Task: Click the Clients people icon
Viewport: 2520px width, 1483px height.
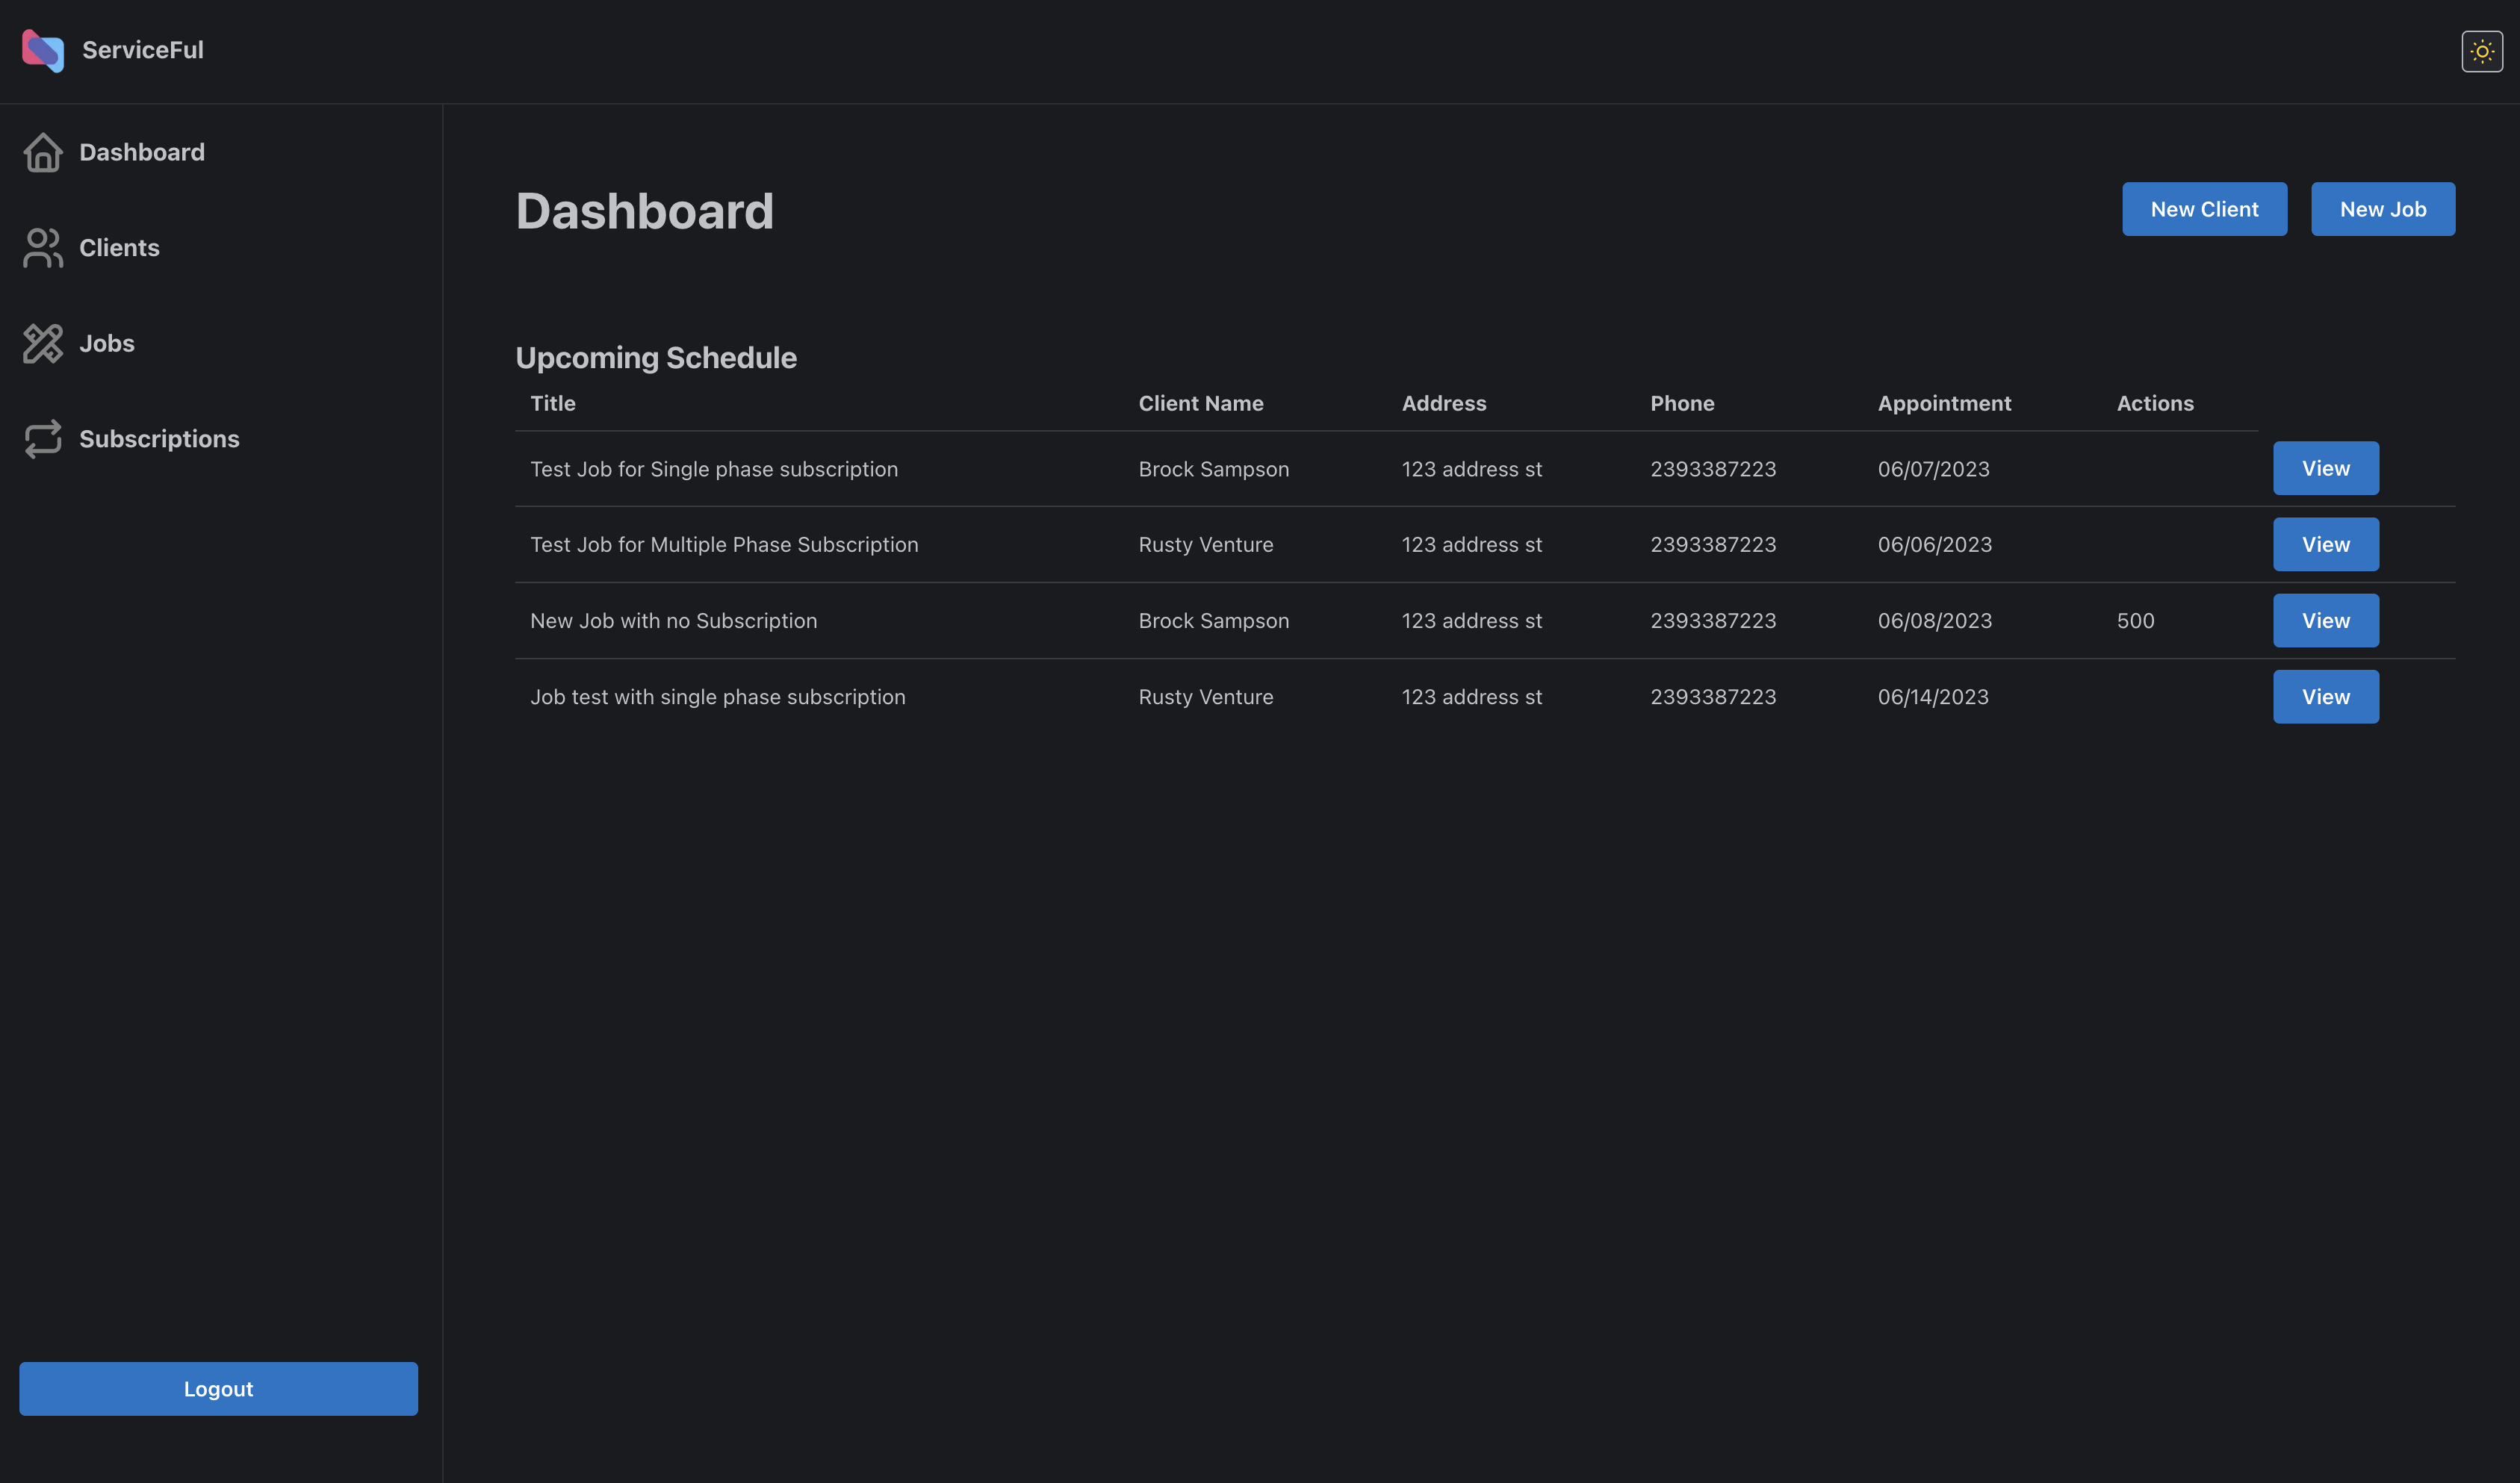Action: [43, 248]
